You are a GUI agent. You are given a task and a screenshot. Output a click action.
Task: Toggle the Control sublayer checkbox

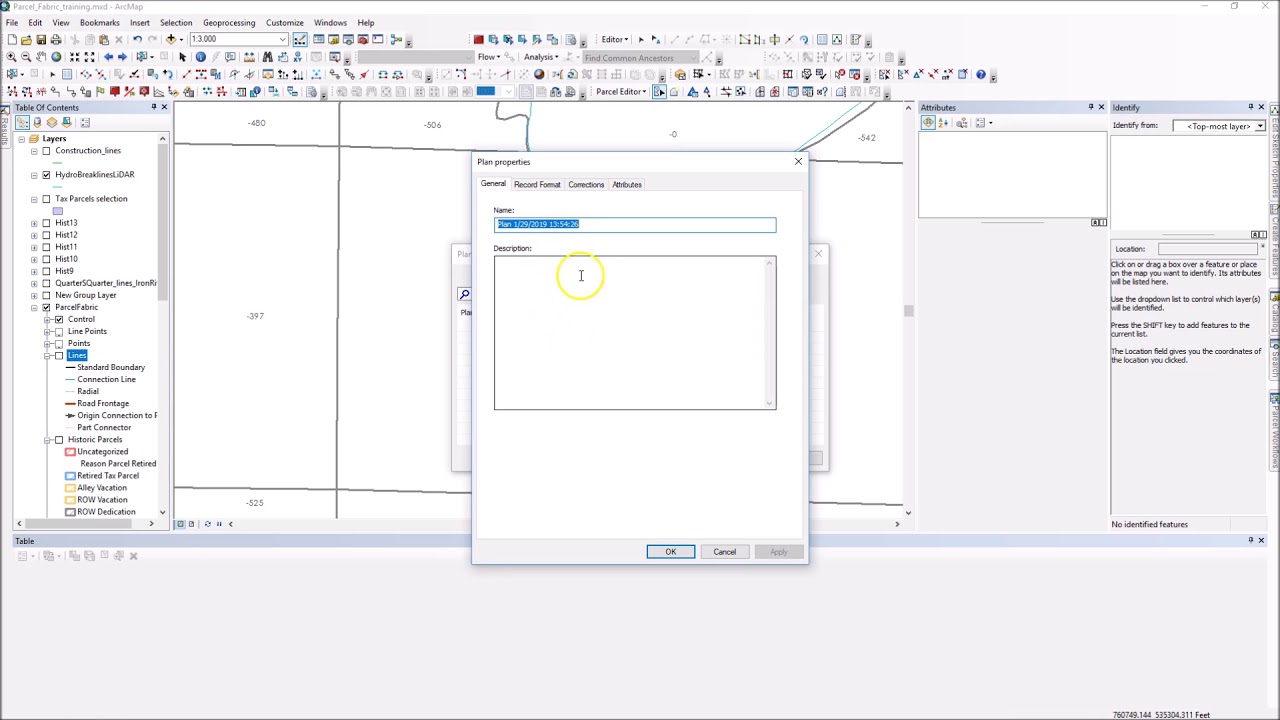(x=58, y=318)
